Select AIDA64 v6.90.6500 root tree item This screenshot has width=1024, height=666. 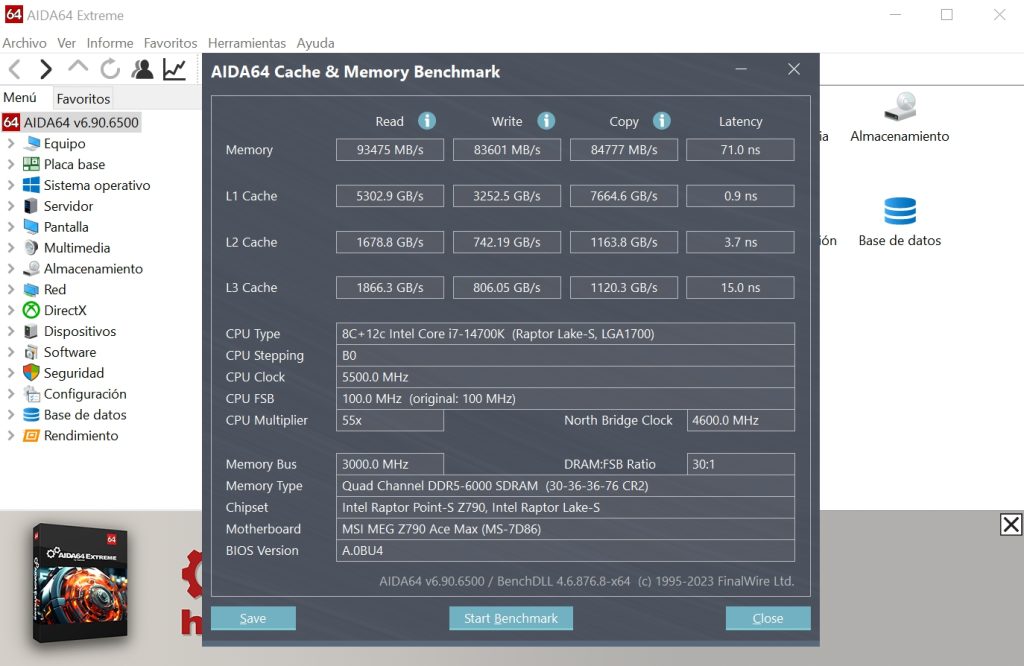point(71,122)
